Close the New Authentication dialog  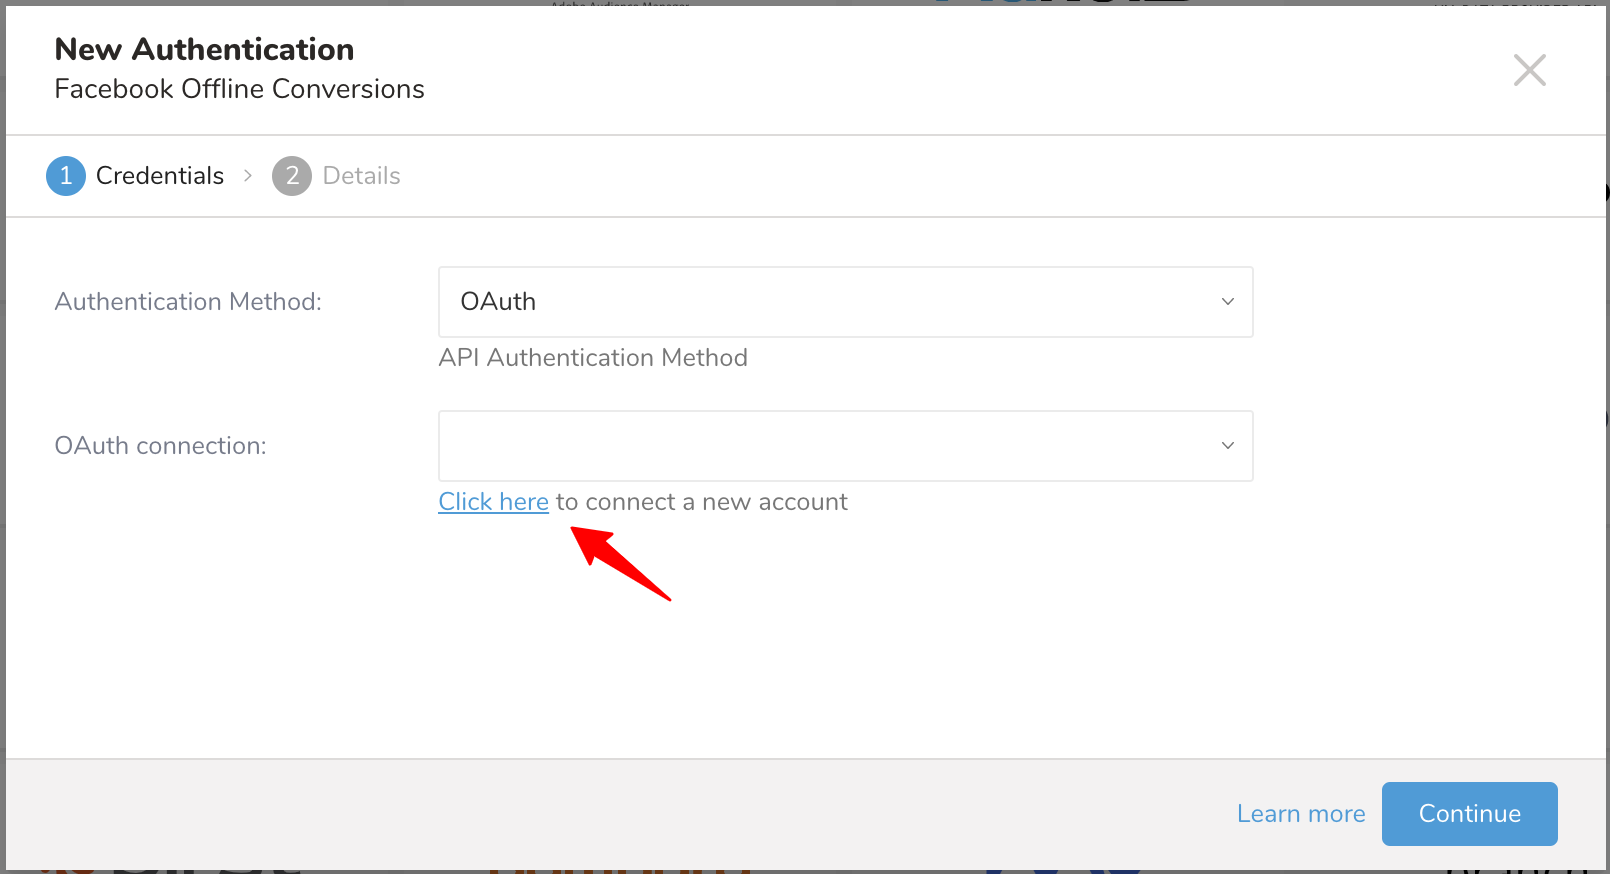click(1529, 70)
